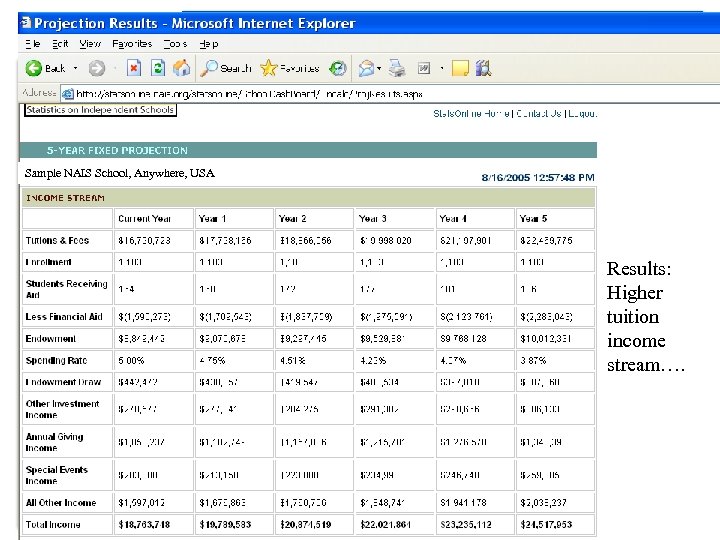Open the Back history dropdown arrow

click(75, 68)
